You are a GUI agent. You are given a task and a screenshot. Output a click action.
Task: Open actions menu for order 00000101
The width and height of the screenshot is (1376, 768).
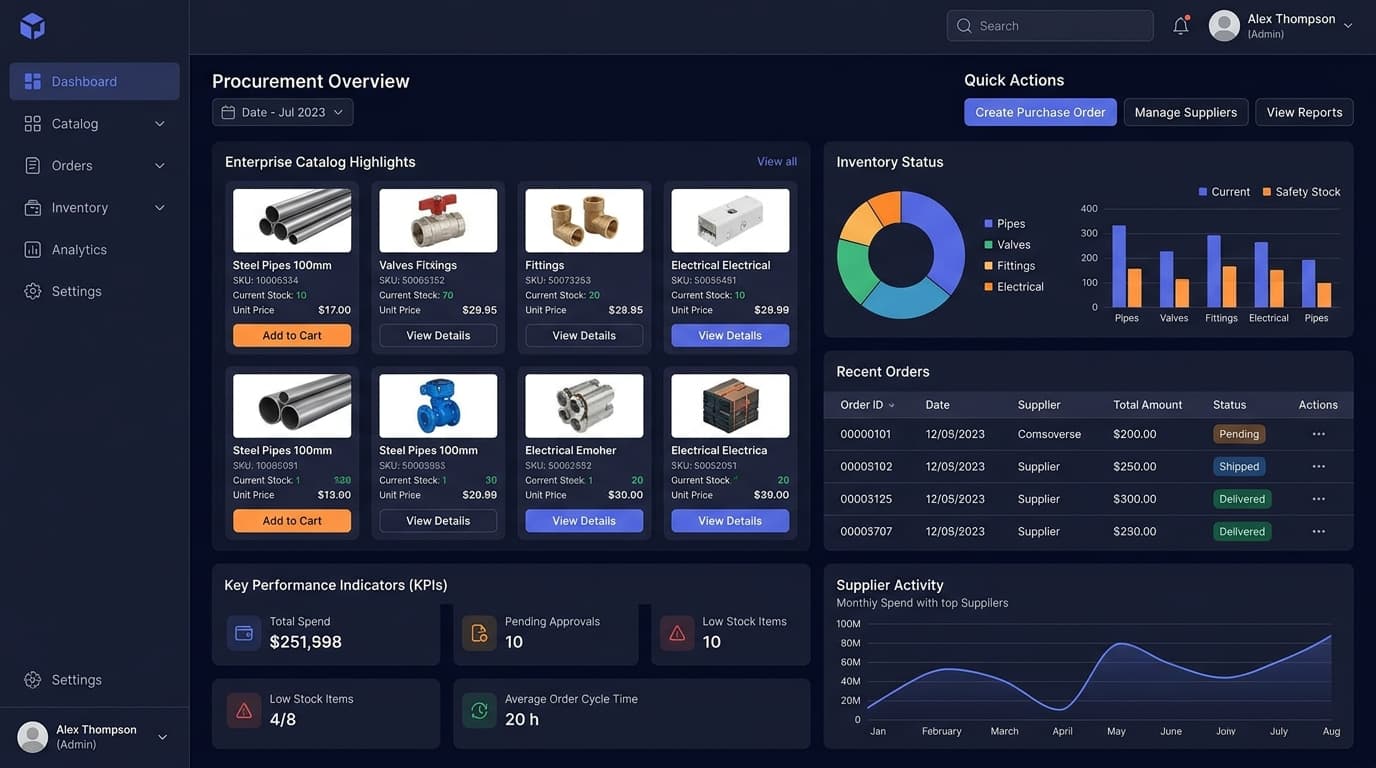coord(1318,434)
